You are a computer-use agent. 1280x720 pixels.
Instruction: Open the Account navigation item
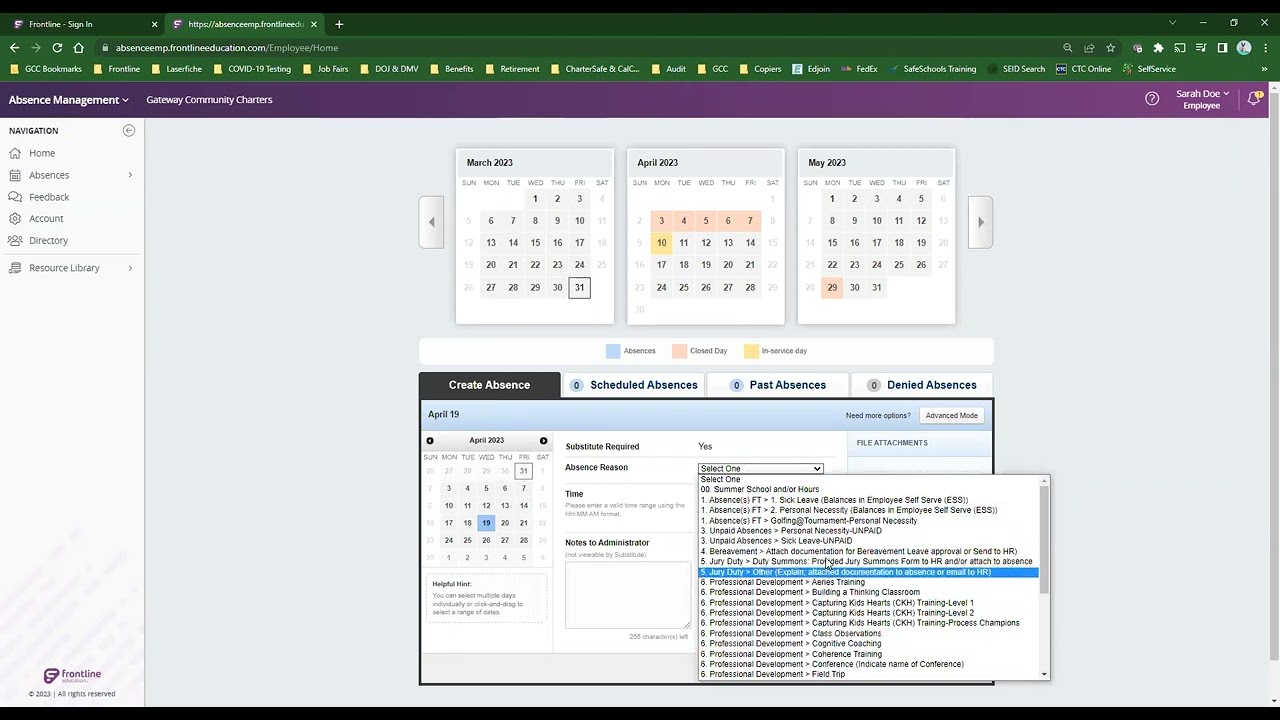[46, 218]
